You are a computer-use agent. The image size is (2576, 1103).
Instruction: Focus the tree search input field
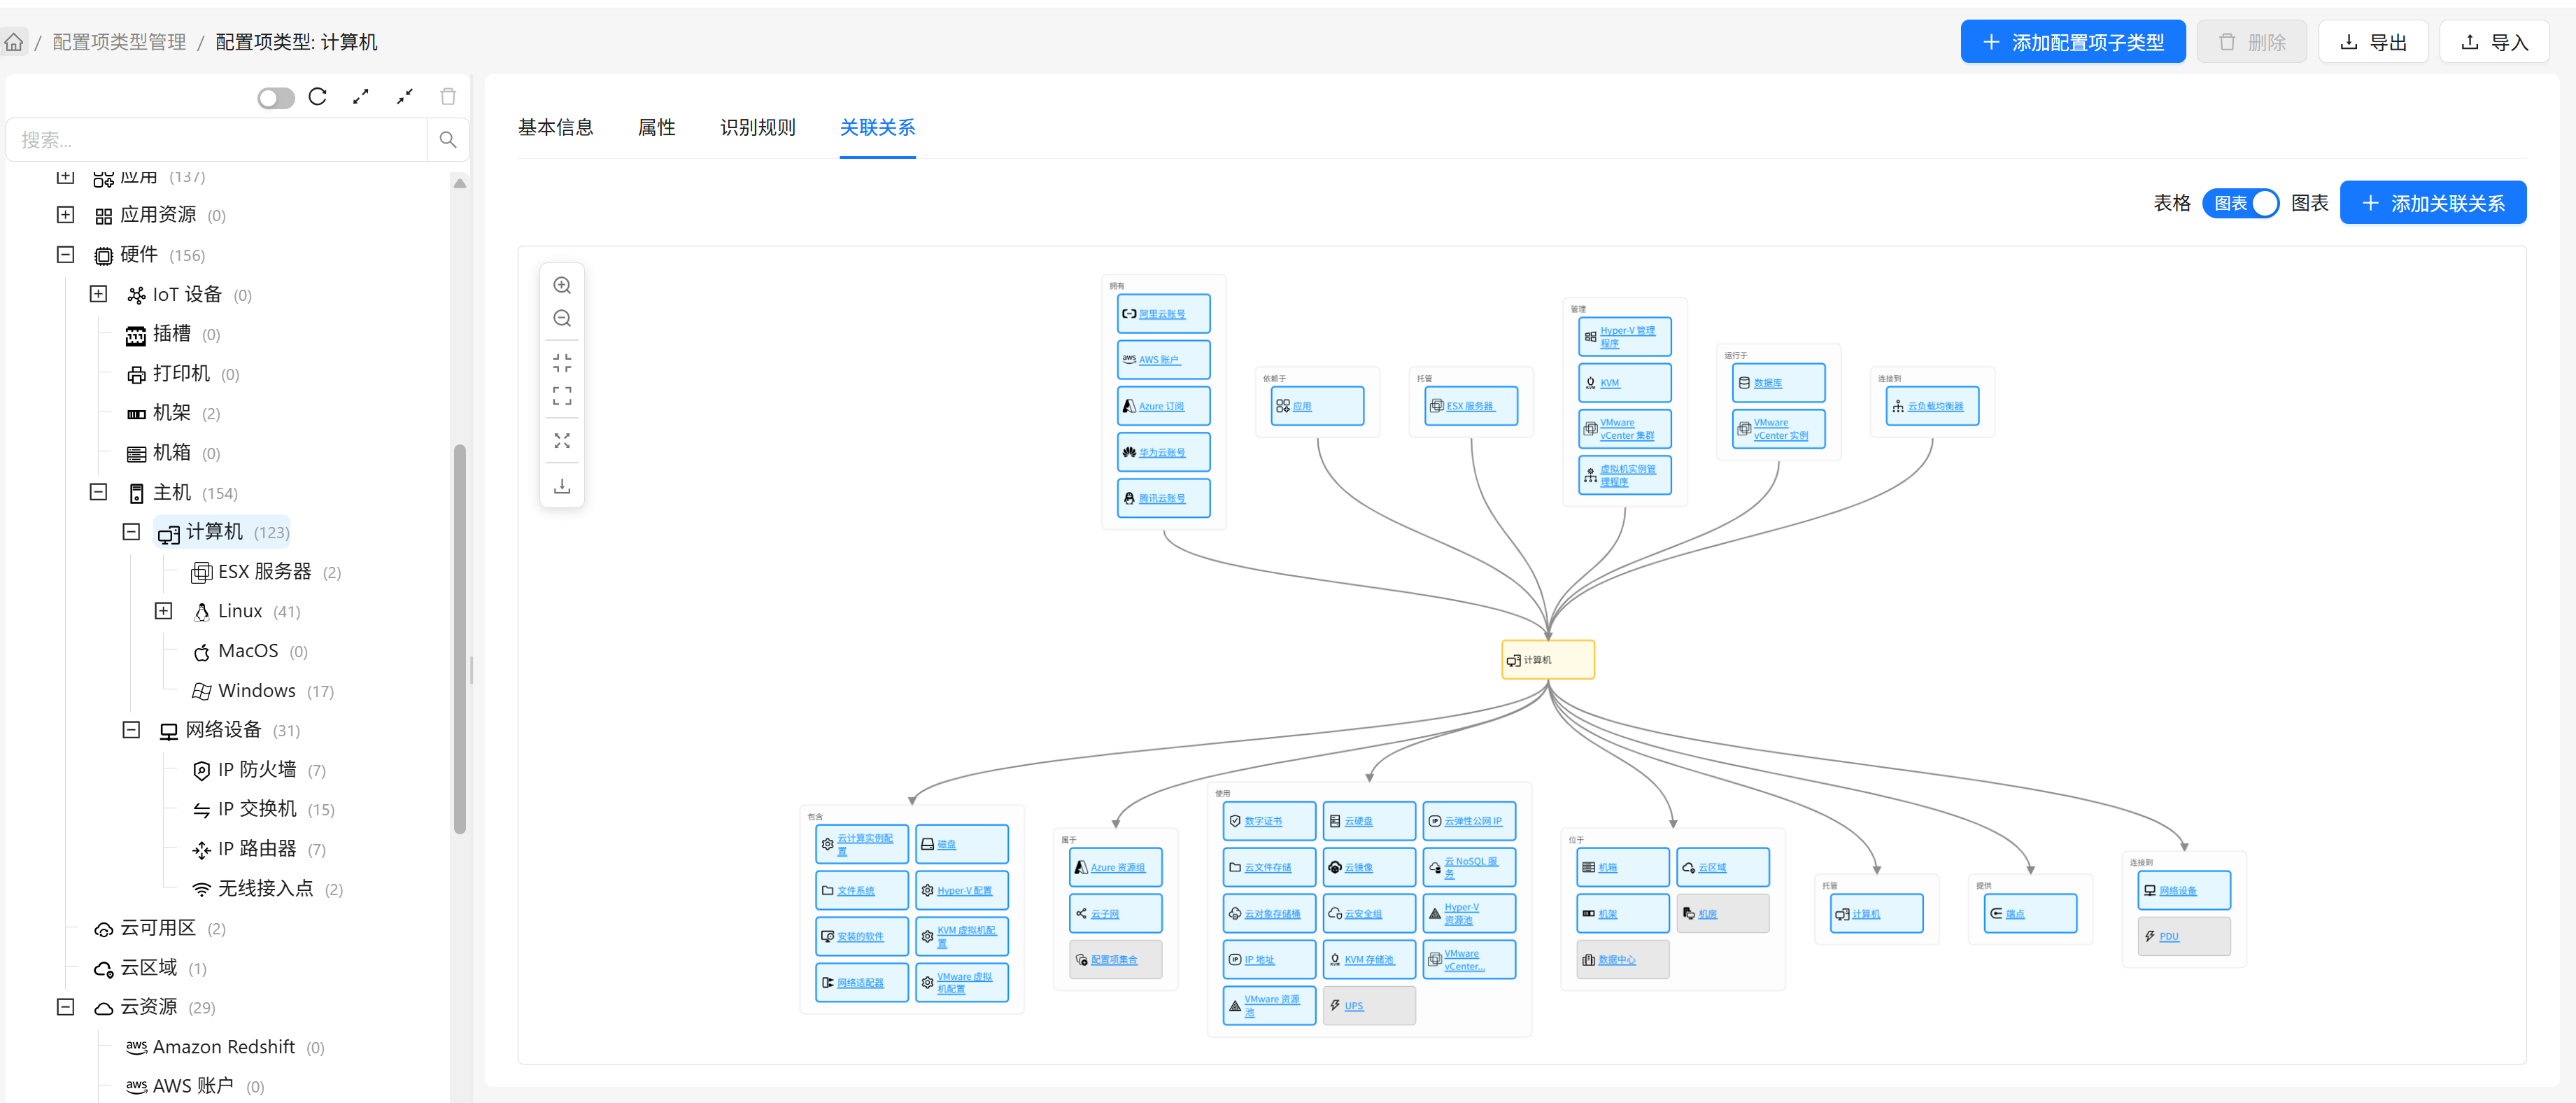218,140
